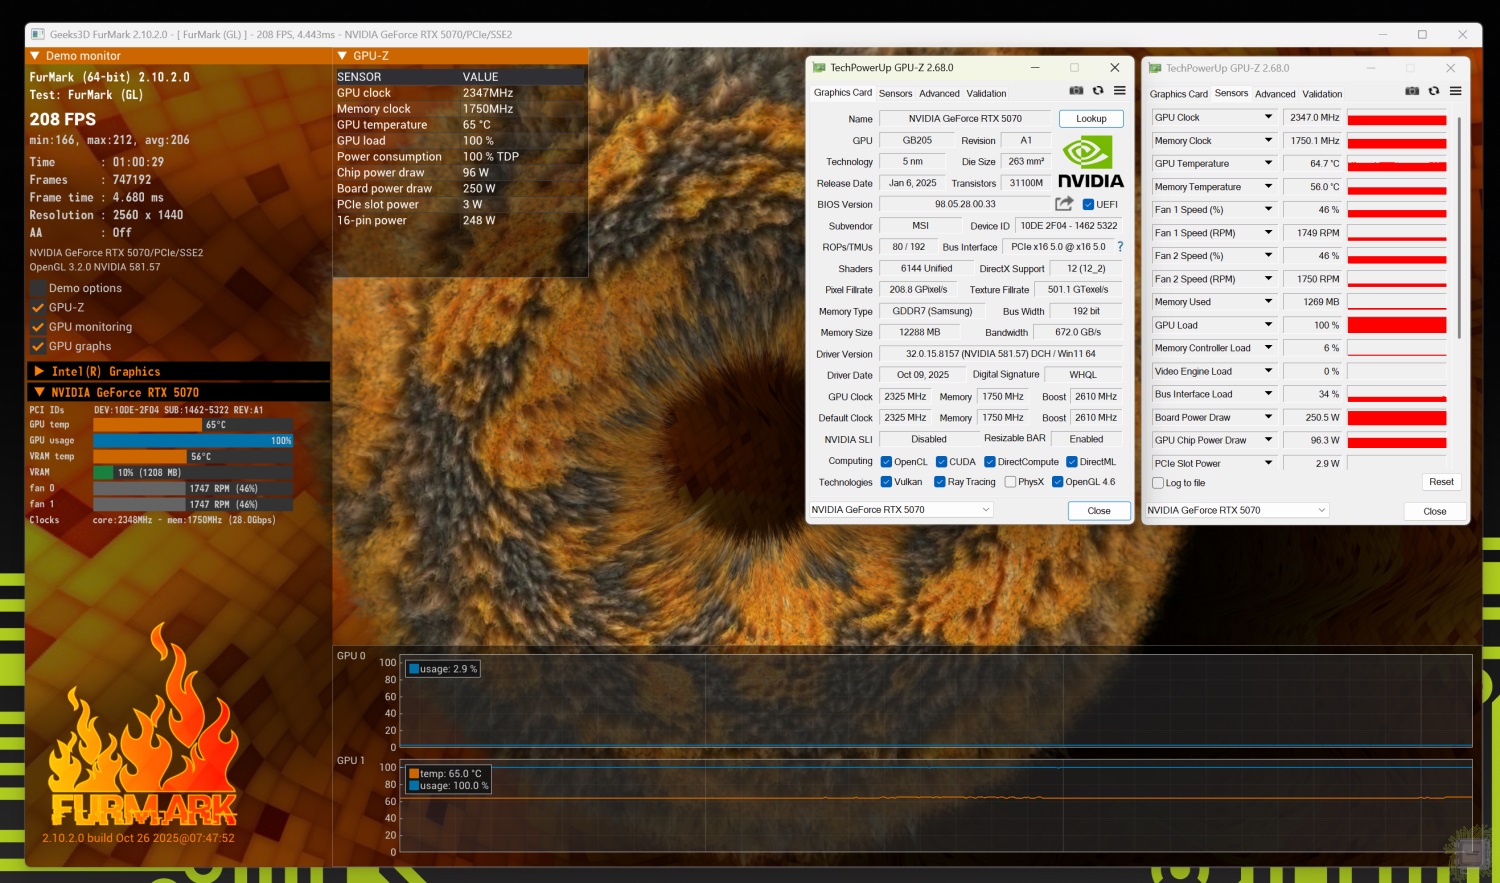Enable the Demo options checkbox

point(38,289)
